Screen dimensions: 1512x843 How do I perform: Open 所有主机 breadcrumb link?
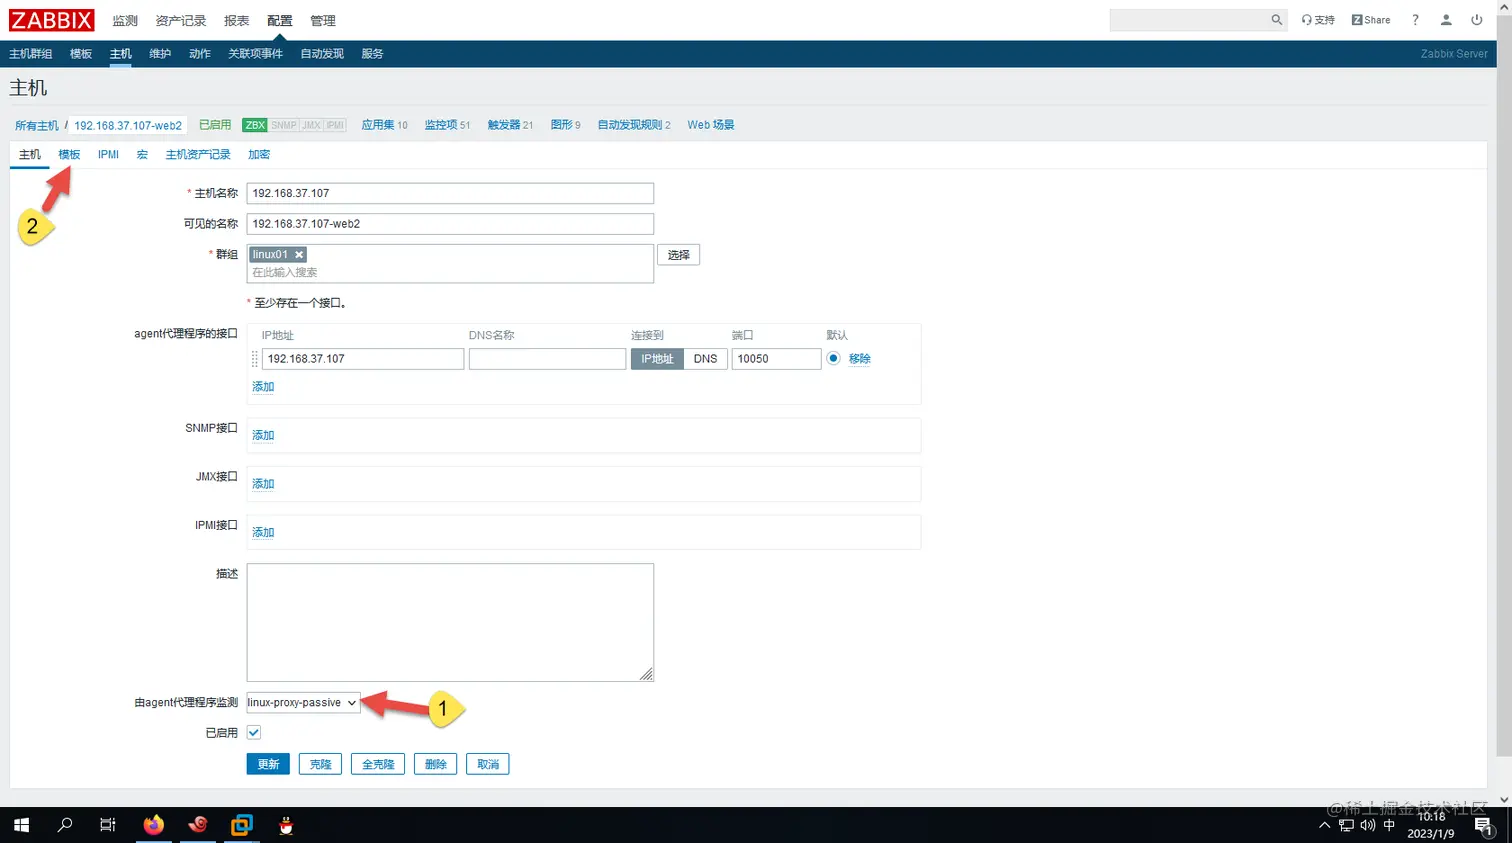(x=37, y=126)
